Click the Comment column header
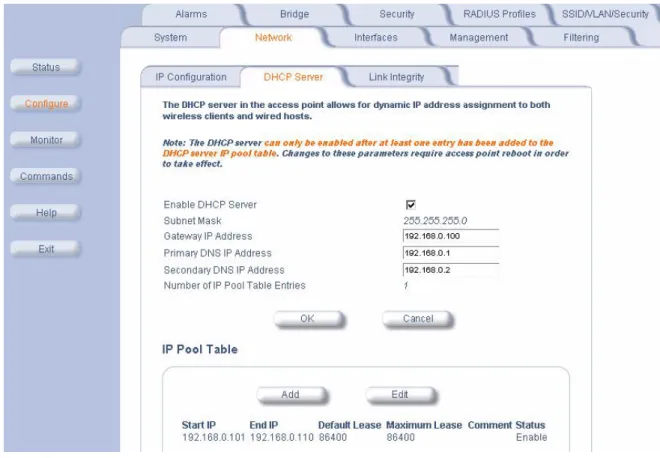Viewport: 660px width, 458px height. (x=490, y=425)
